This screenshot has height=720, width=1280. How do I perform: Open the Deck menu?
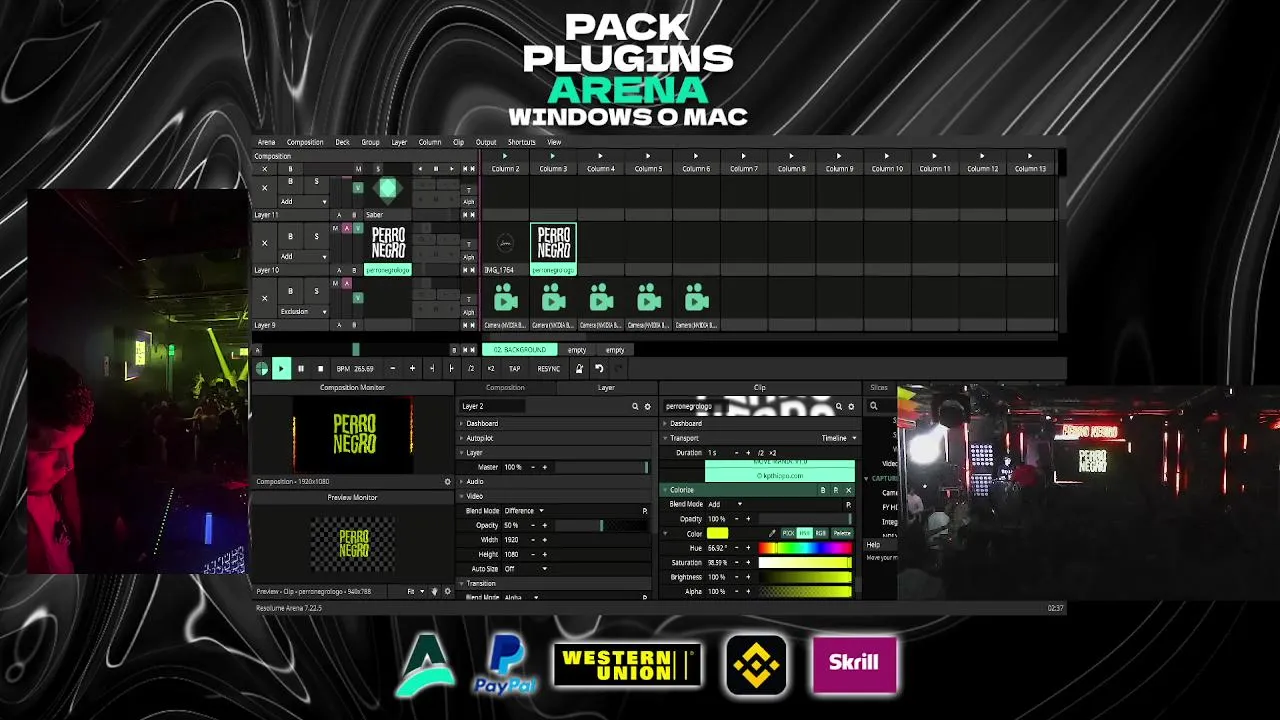tap(342, 142)
